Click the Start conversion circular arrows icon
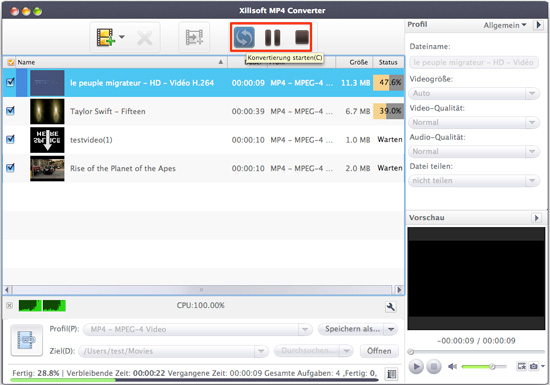Viewport: 550px width, 385px height. [x=244, y=37]
